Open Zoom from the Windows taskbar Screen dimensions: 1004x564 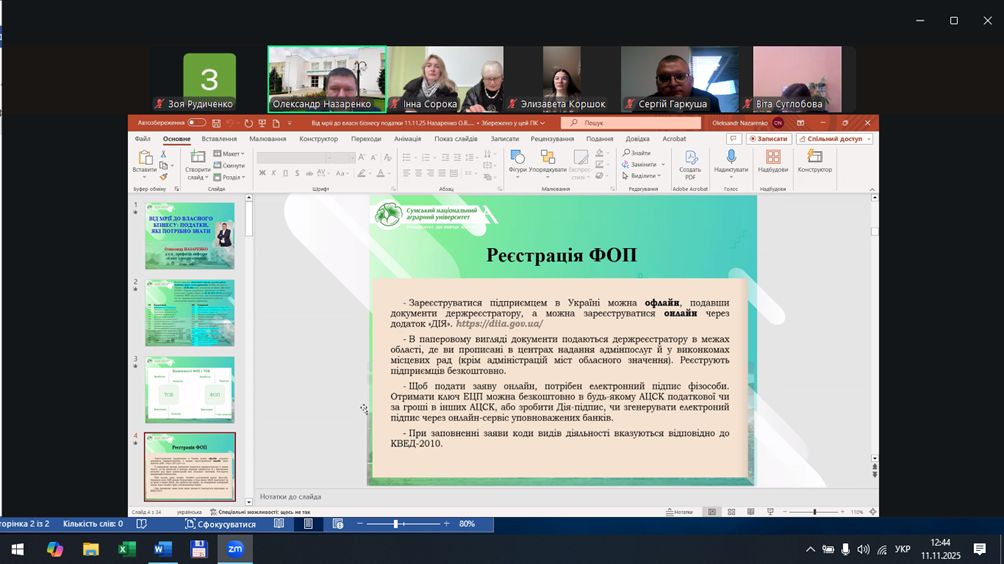click(x=235, y=549)
